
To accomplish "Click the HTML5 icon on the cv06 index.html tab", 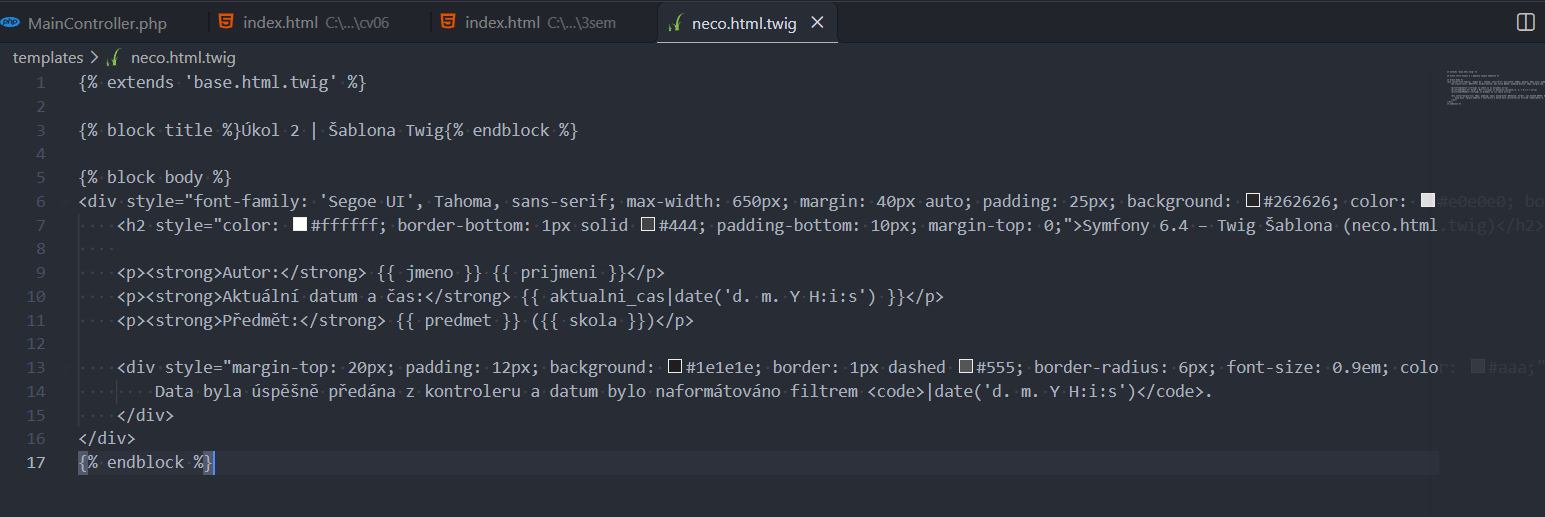I will coord(228,22).
